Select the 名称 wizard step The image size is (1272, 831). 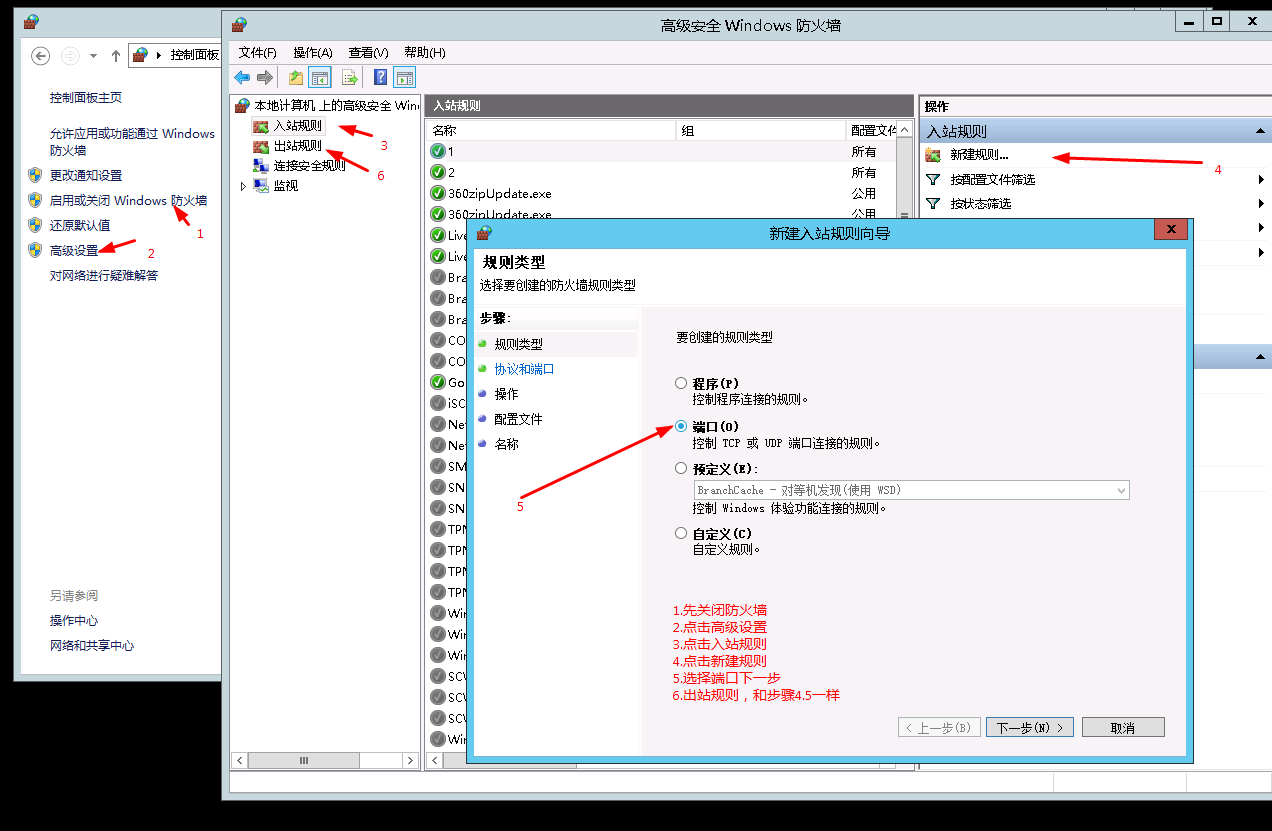(x=506, y=444)
